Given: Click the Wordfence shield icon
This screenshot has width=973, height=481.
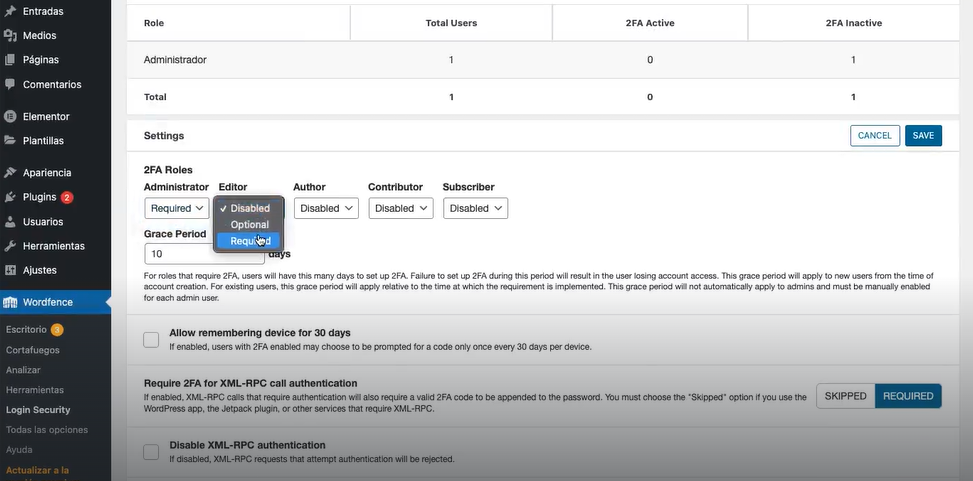Looking at the screenshot, I should click(x=10, y=302).
